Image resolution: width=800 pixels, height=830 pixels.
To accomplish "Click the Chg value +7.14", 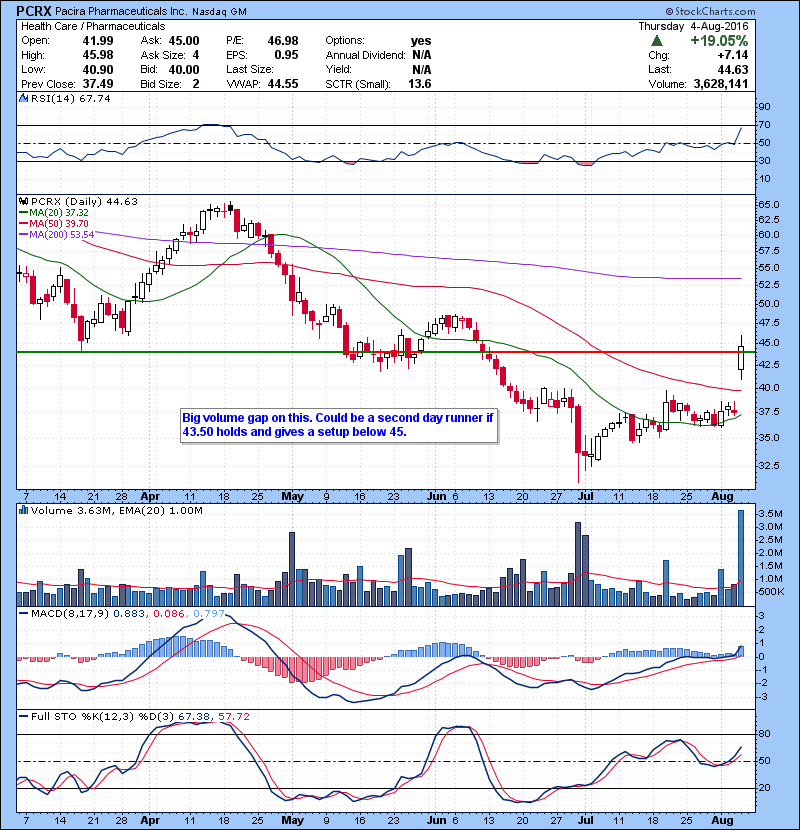I will pos(732,55).
